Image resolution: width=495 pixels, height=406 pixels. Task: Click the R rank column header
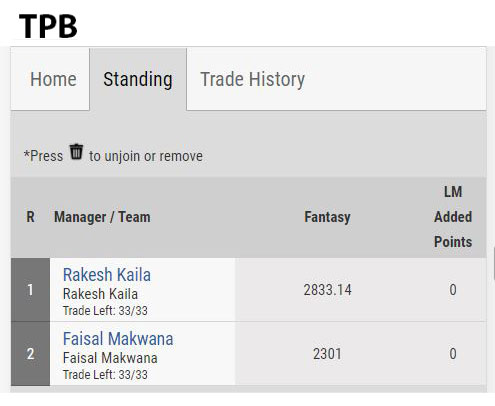coord(30,217)
